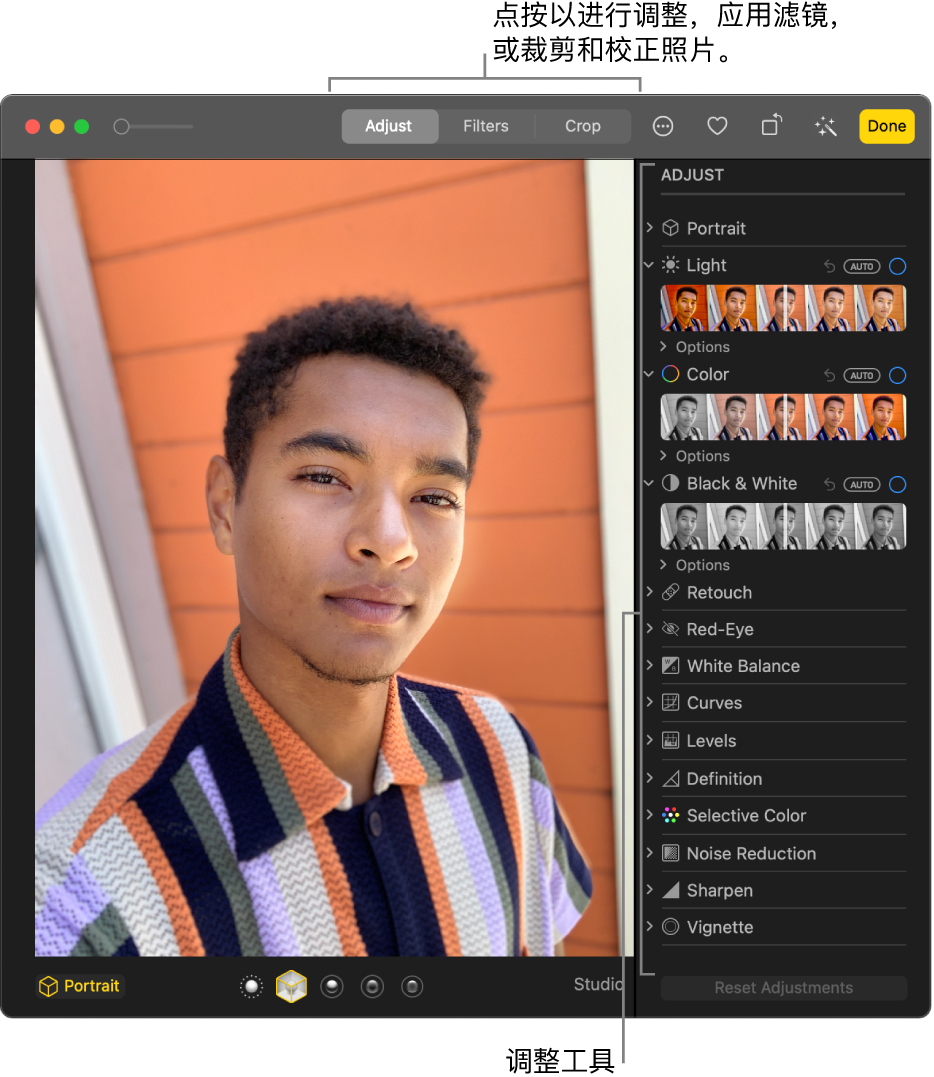Click the Black & White thumbnail strip slider

pos(783,527)
